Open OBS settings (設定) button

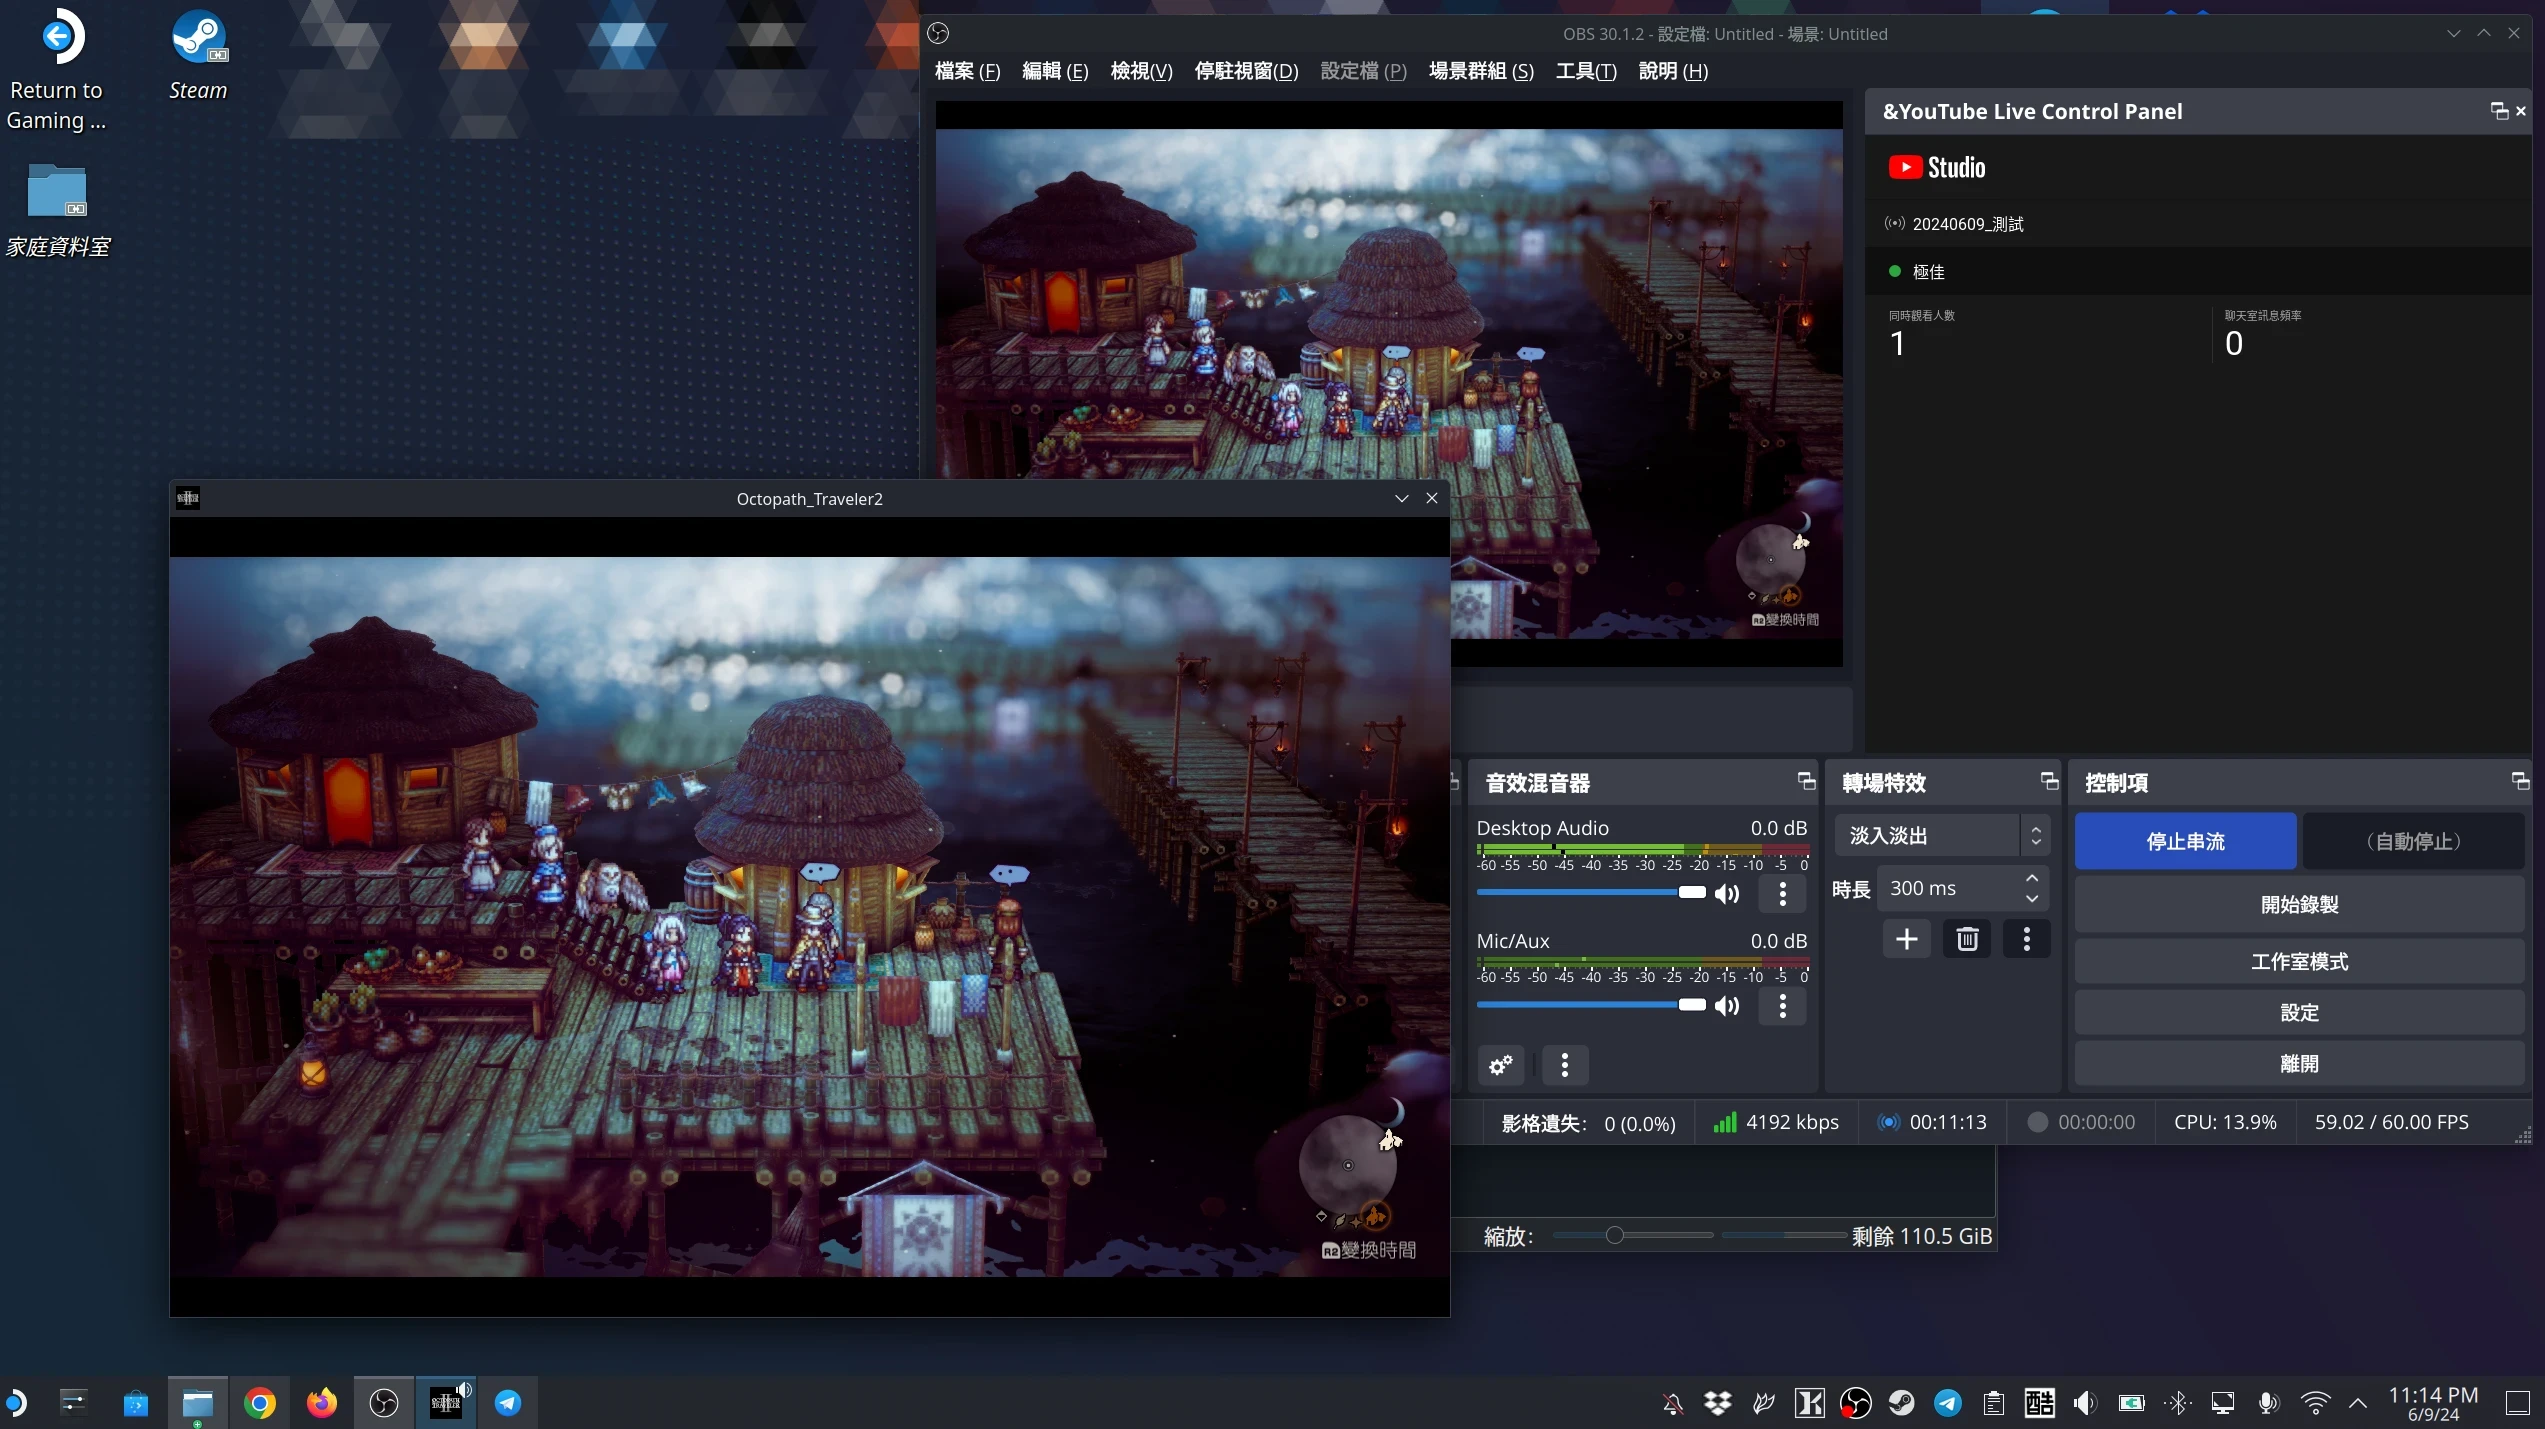[x=2299, y=1012]
